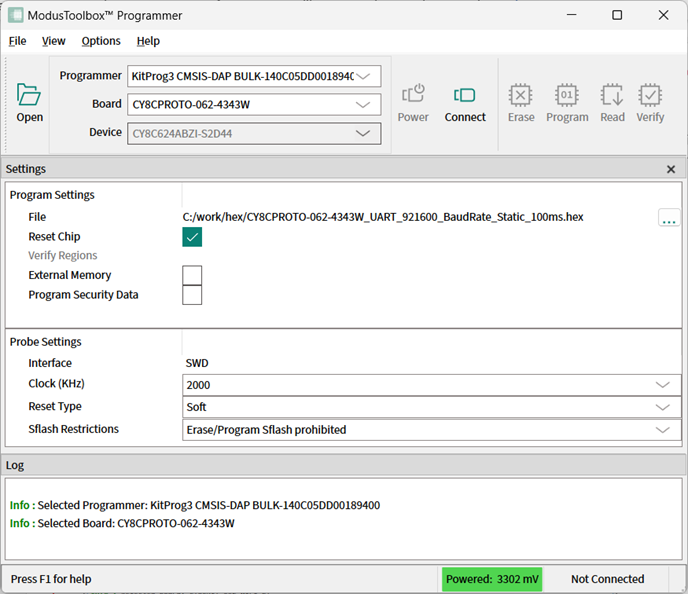The width and height of the screenshot is (688, 594).
Task: Click the Verify chip icon
Action: [650, 95]
